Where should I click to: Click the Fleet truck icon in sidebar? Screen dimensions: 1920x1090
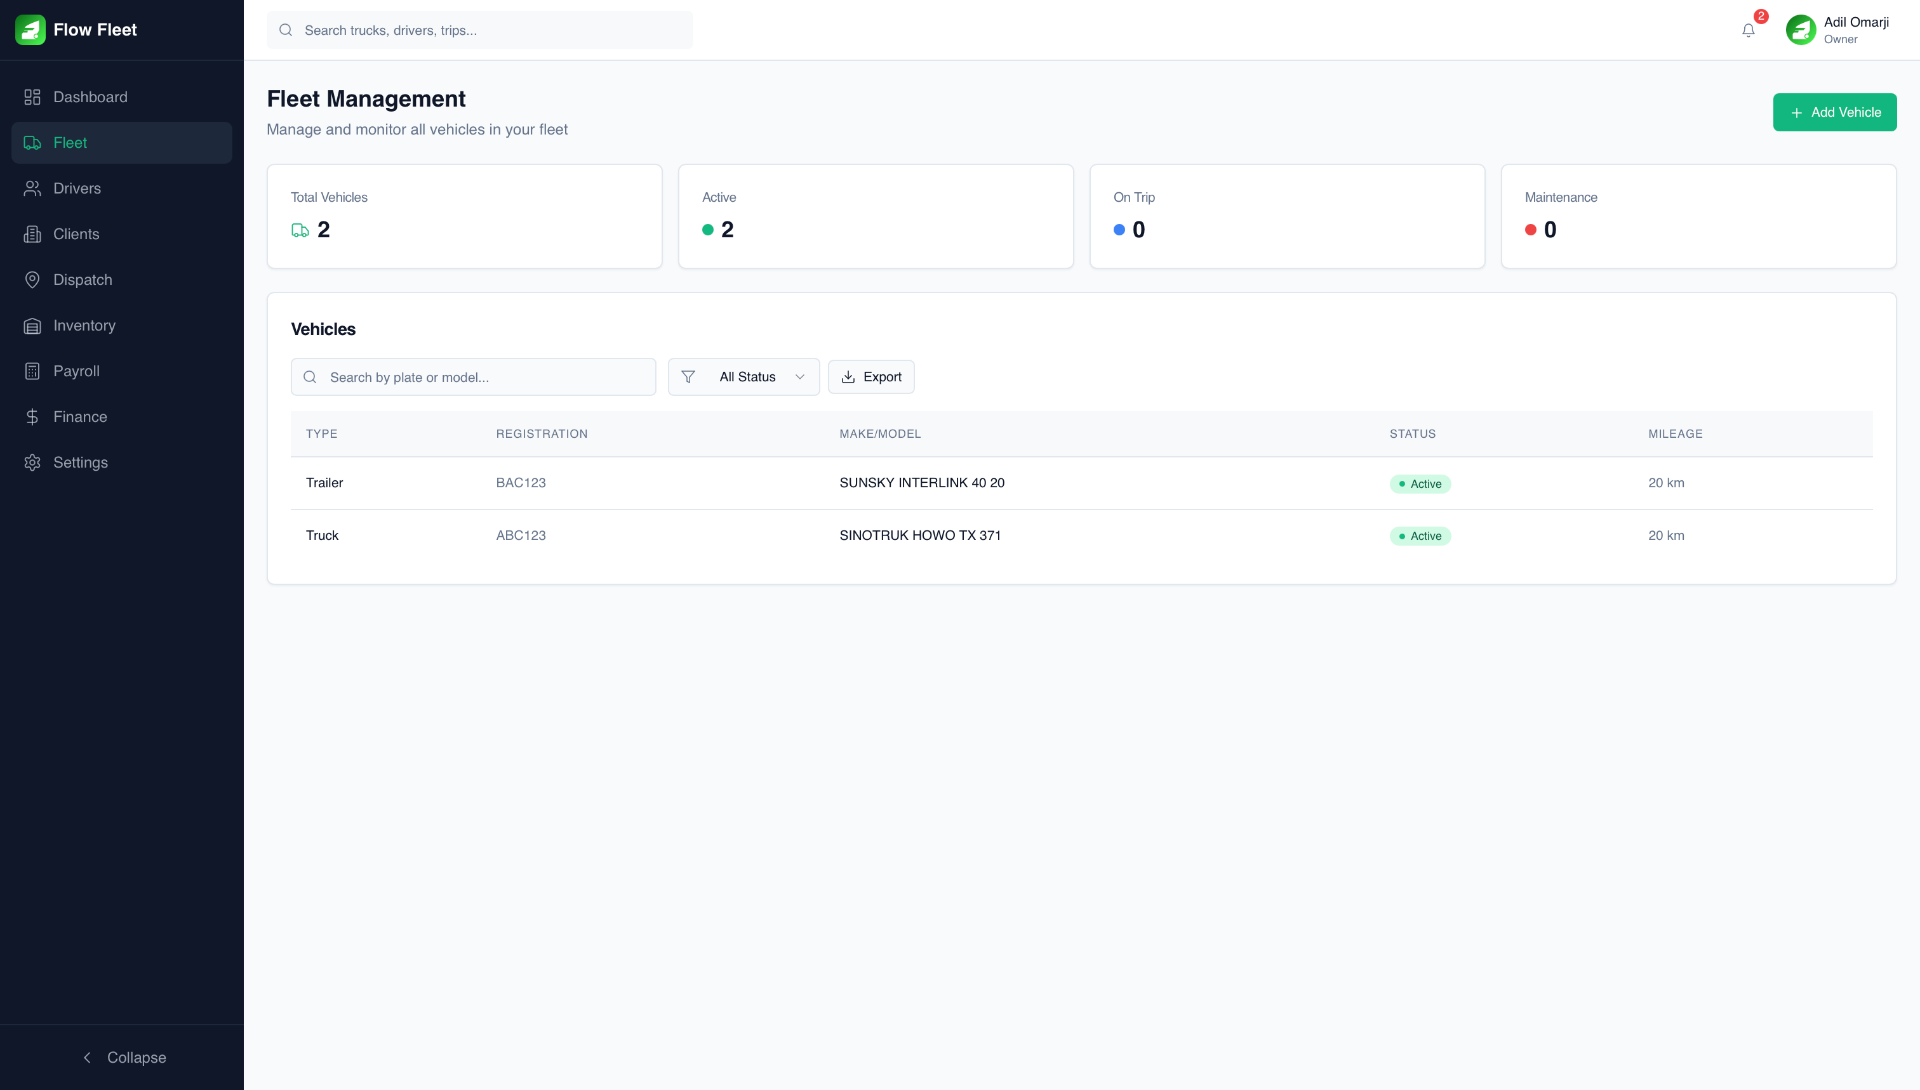pyautogui.click(x=32, y=143)
